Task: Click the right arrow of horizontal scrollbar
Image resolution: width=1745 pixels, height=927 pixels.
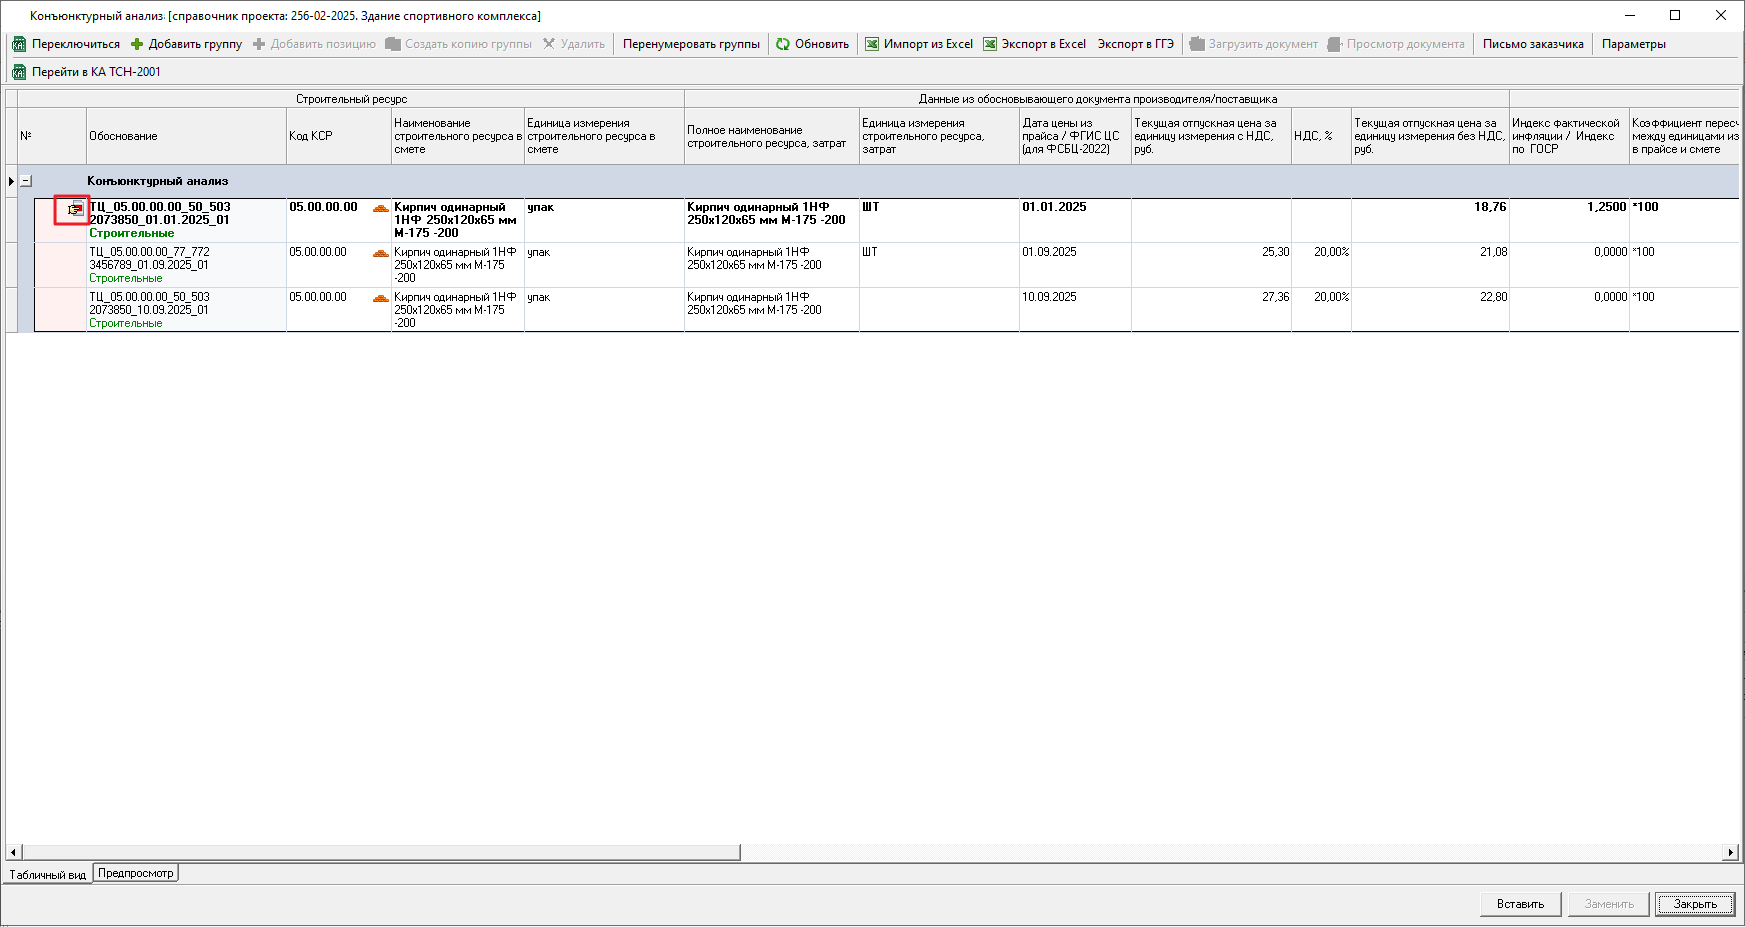Action: click(x=1730, y=852)
